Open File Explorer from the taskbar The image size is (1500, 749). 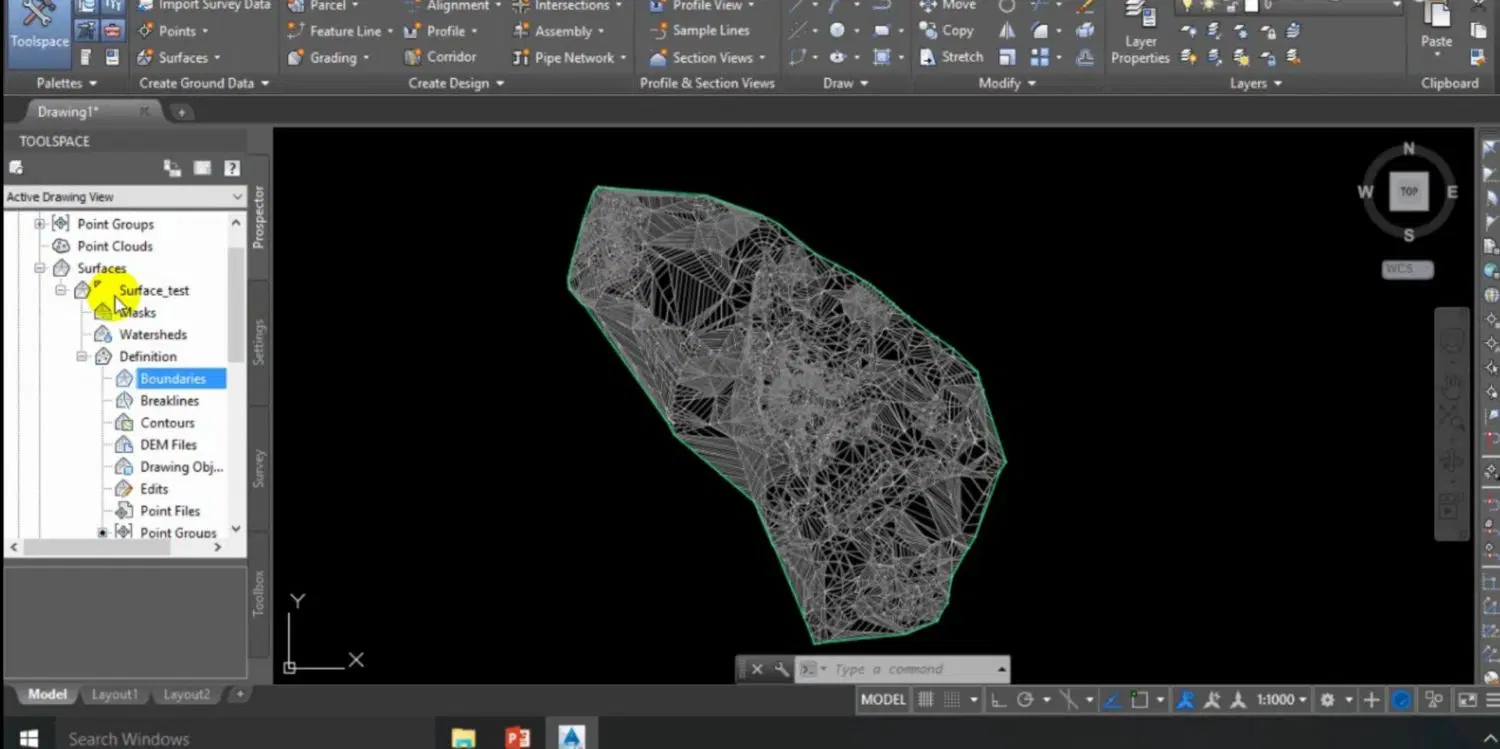point(463,738)
